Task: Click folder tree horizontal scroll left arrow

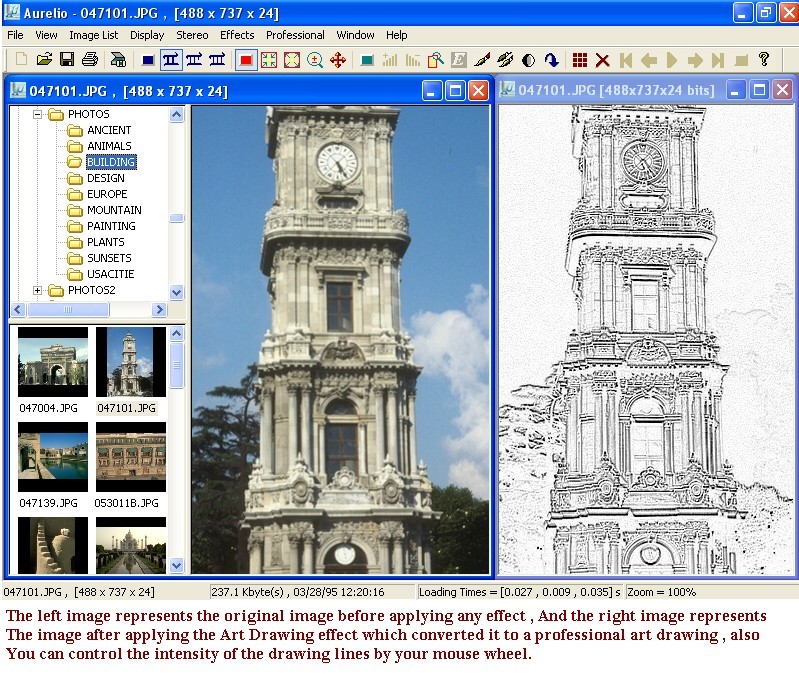Action: click(18, 309)
